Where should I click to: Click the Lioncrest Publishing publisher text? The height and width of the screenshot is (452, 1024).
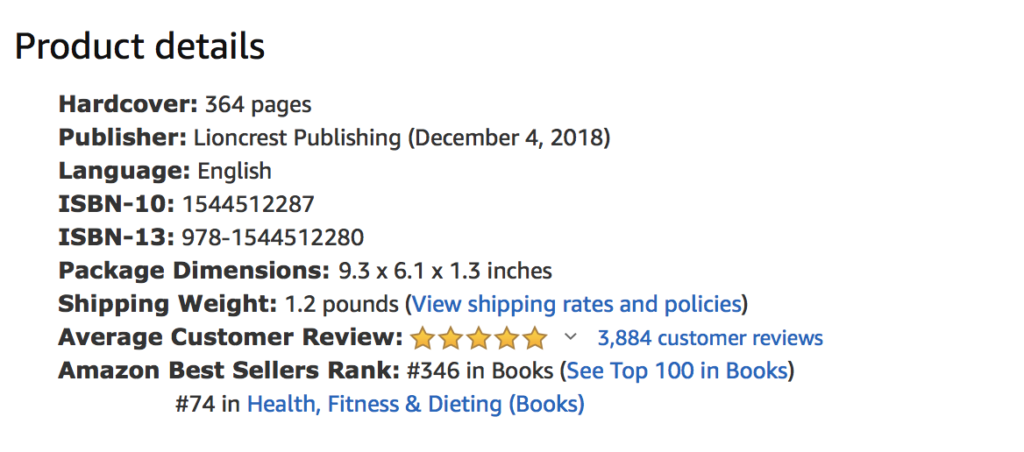click(298, 137)
